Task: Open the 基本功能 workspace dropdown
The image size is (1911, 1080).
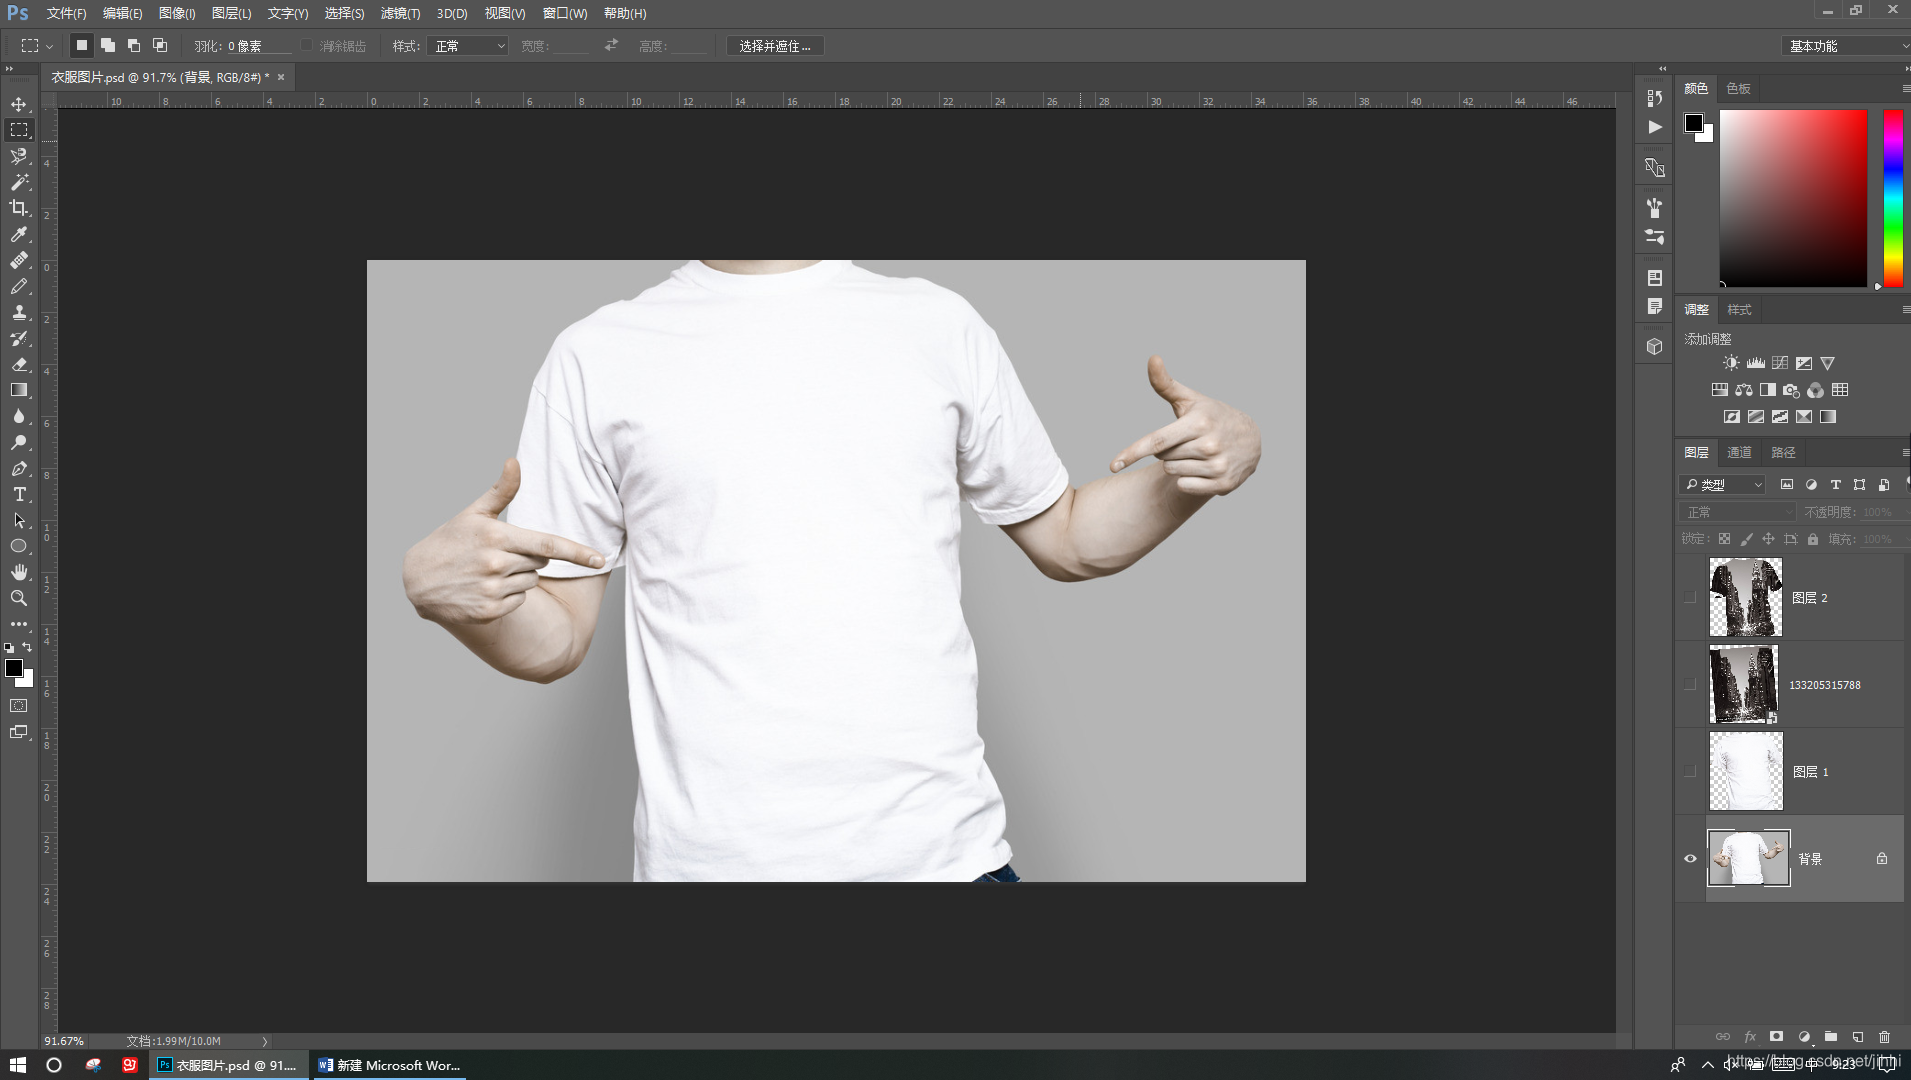Action: point(1845,46)
